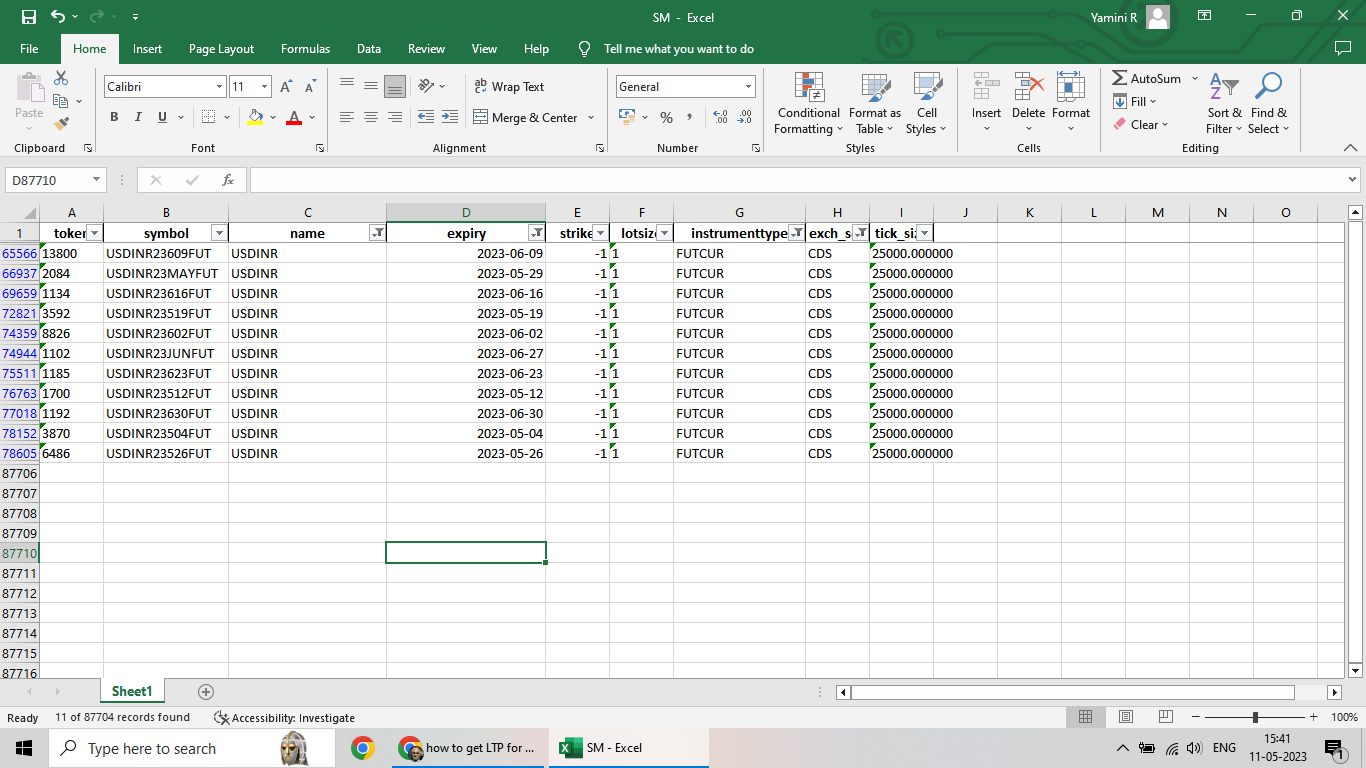This screenshot has width=1366, height=768.
Task: Click the Borders icon
Action: tap(208, 117)
